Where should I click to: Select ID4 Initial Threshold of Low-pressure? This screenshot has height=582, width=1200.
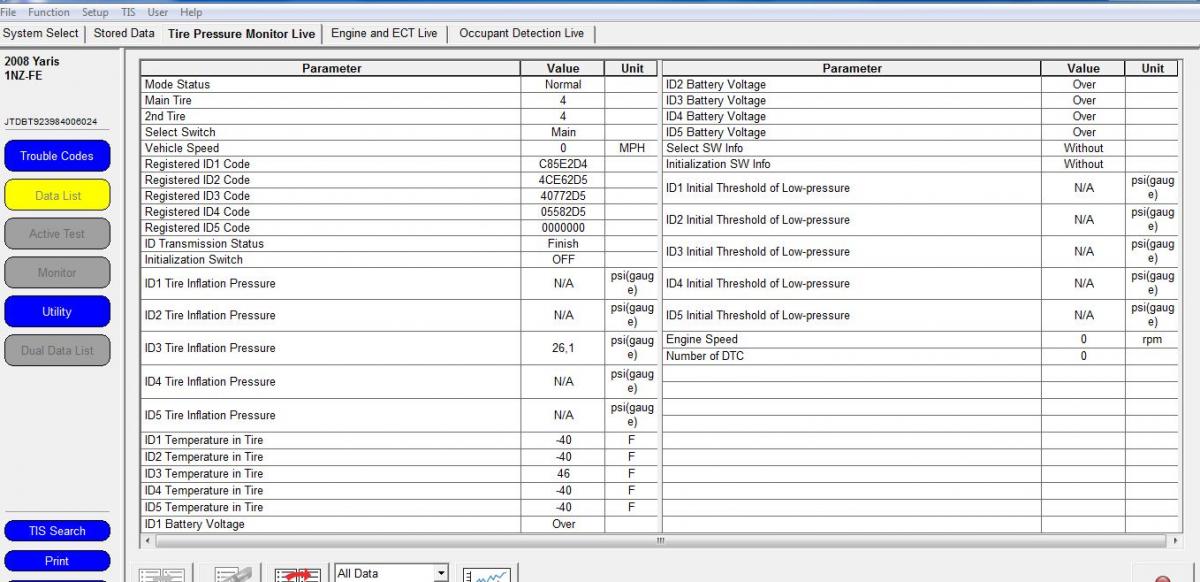pyautogui.click(x=851, y=284)
